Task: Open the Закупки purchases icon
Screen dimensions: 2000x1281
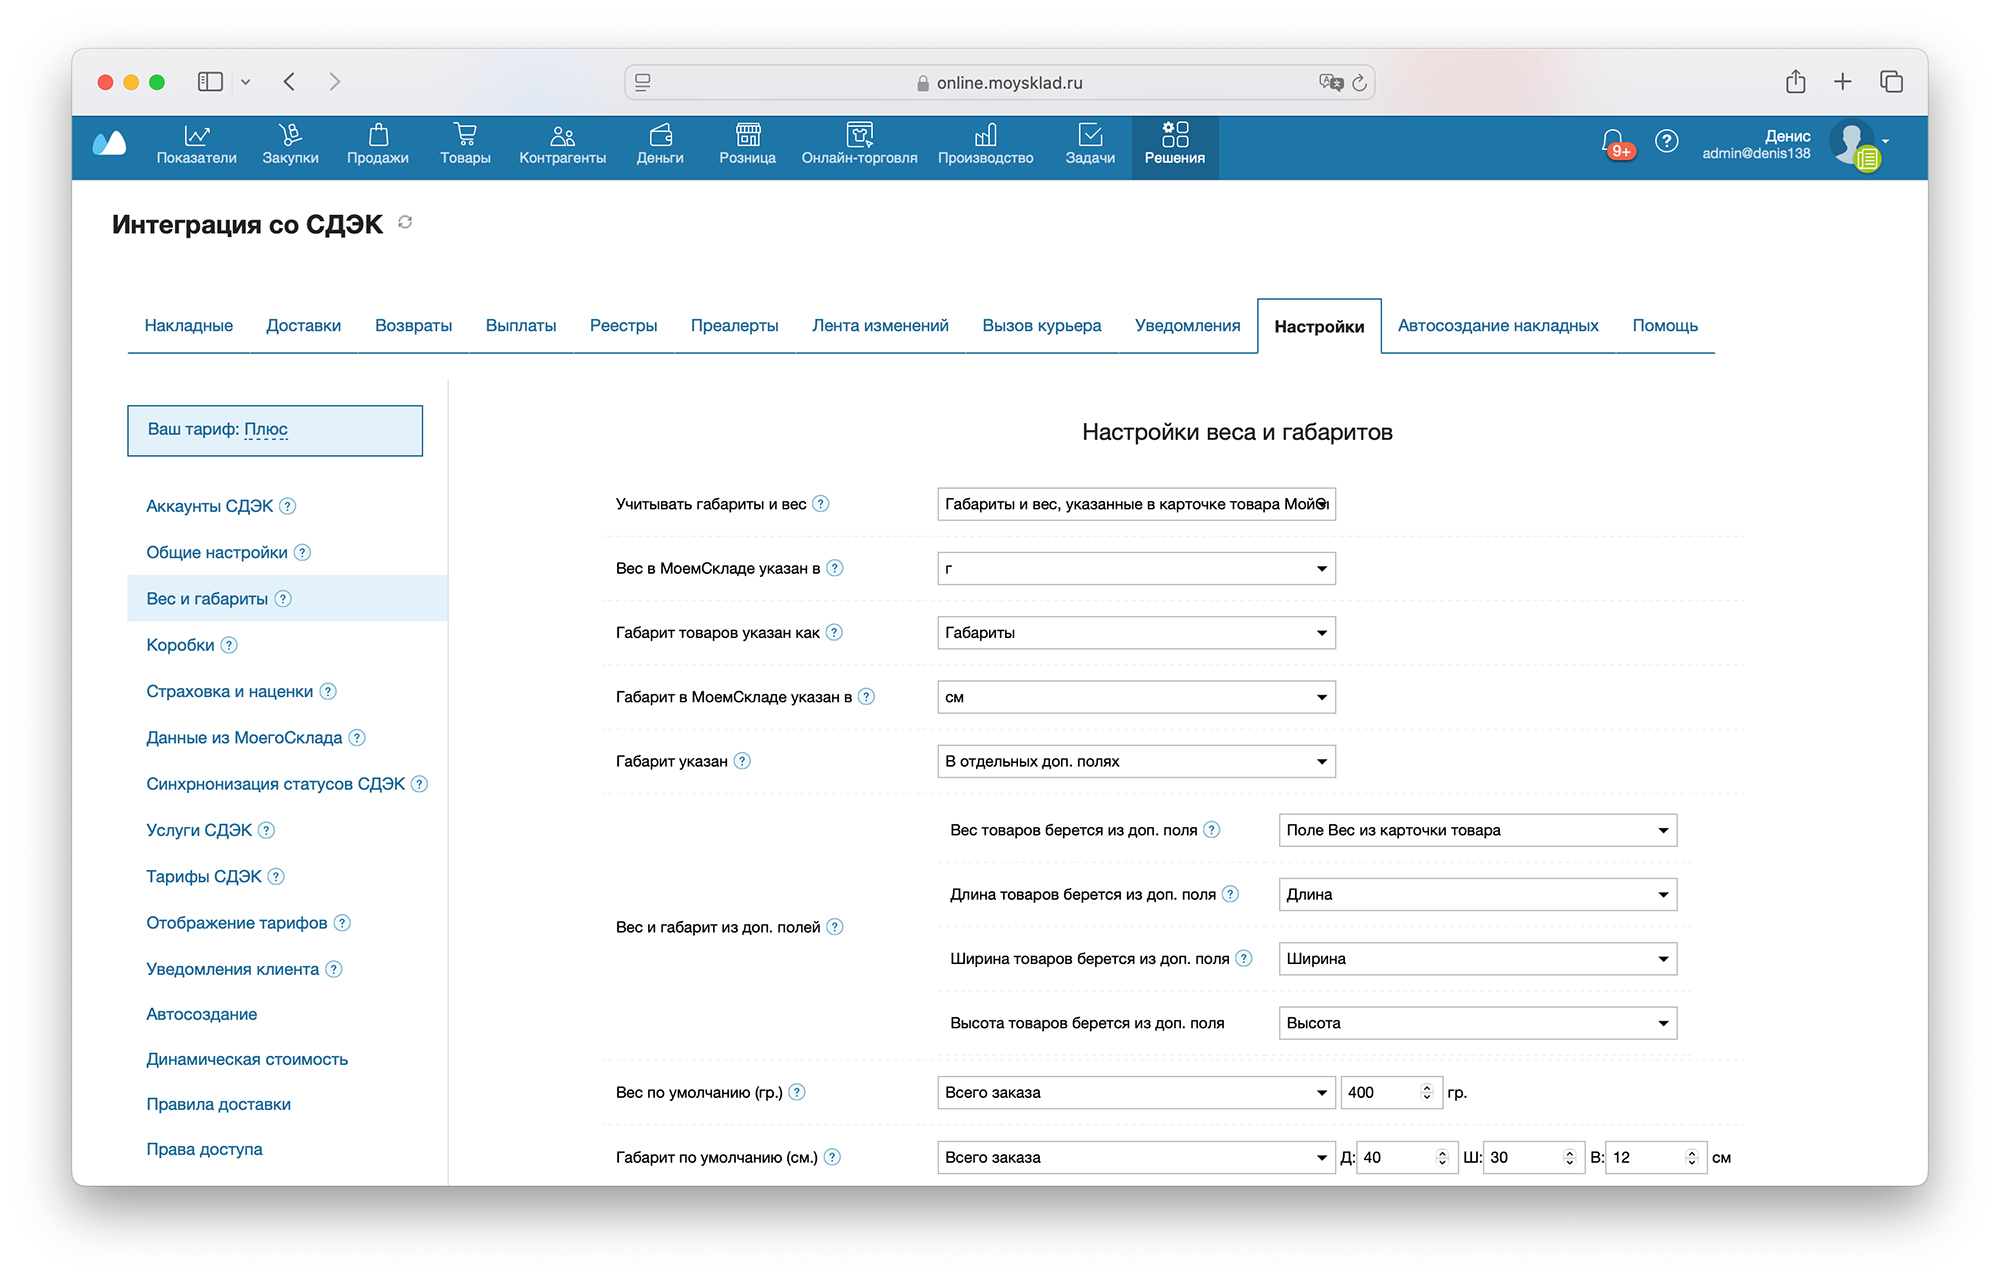Action: pos(290,135)
